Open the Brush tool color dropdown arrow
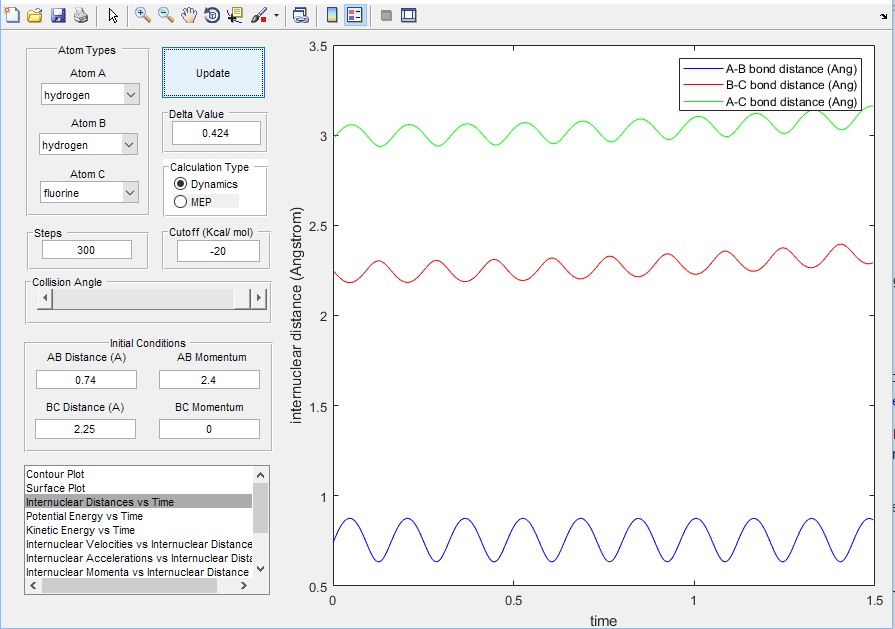Viewport: 895px width, 629px height. (x=276, y=15)
